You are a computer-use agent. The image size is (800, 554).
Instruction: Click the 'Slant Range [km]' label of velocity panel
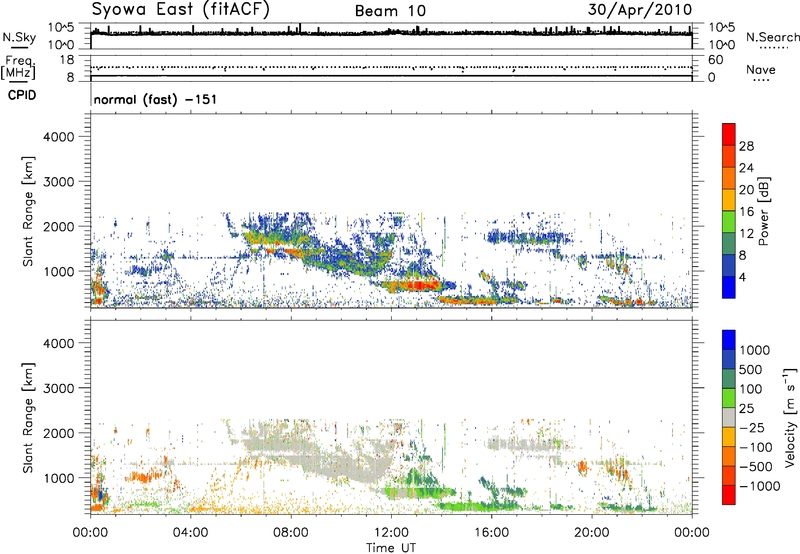pos(28,418)
